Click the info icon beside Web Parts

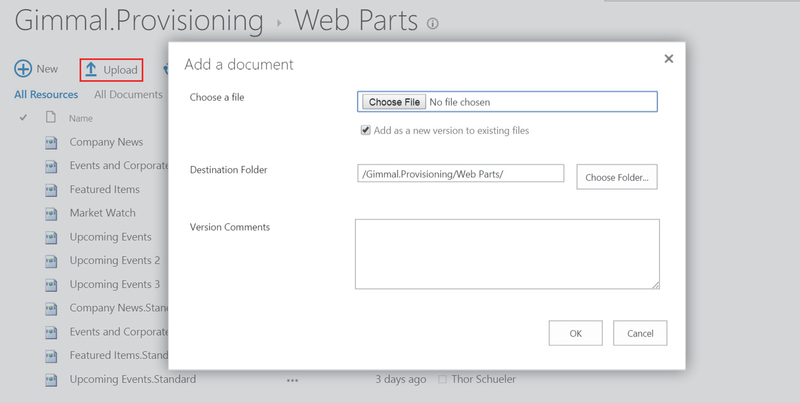point(432,23)
